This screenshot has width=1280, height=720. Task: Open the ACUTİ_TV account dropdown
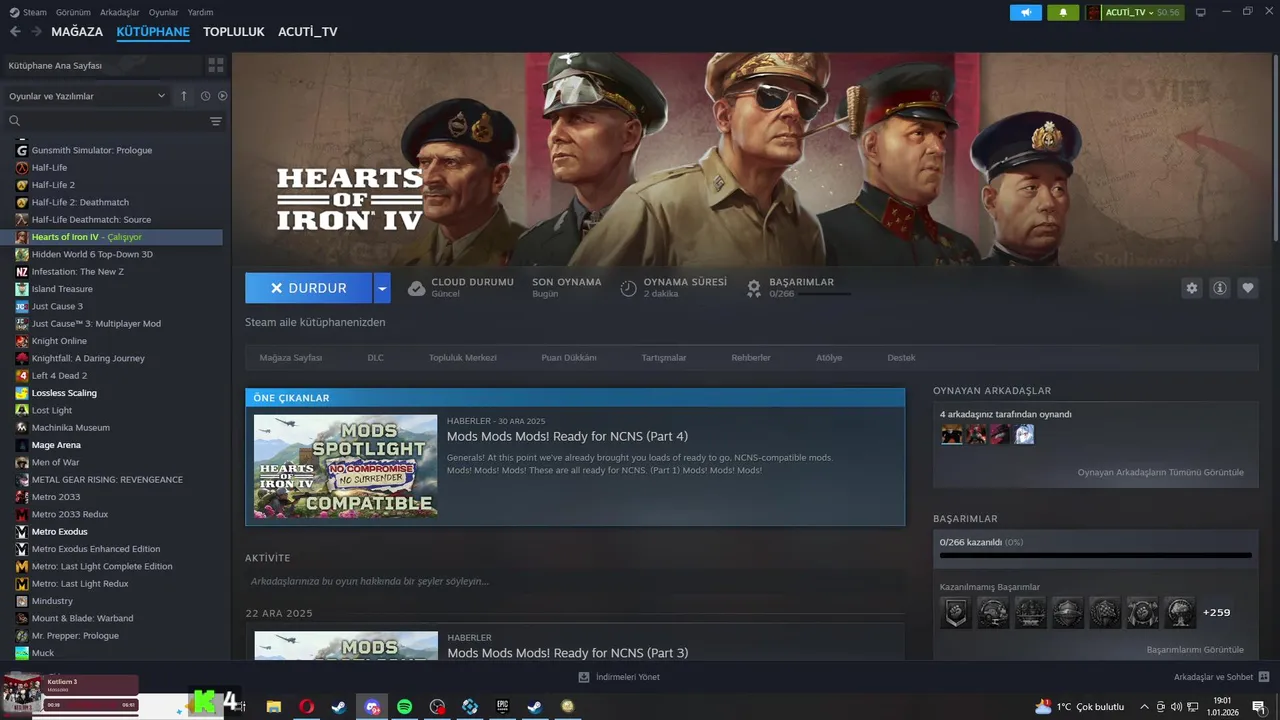[1134, 12]
